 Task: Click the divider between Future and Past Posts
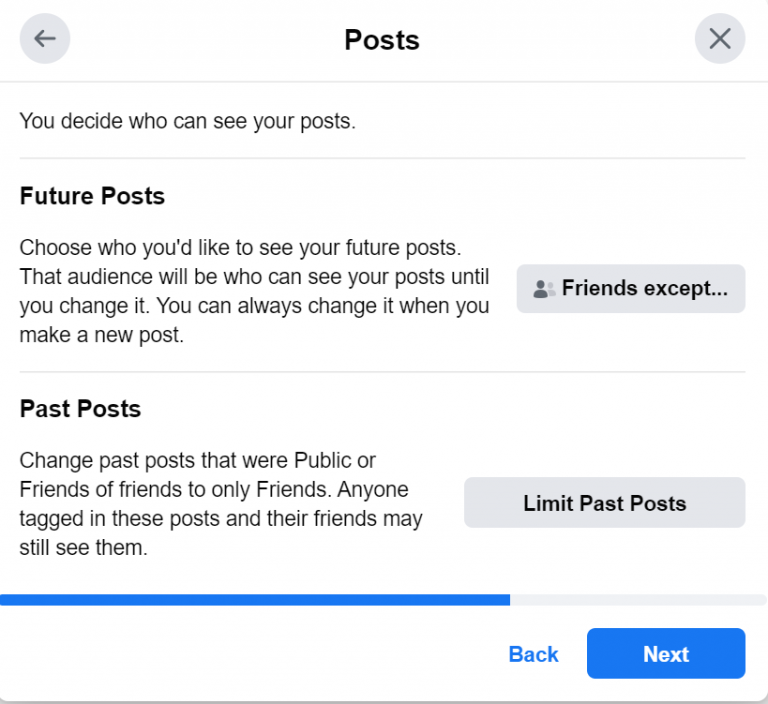click(x=382, y=372)
